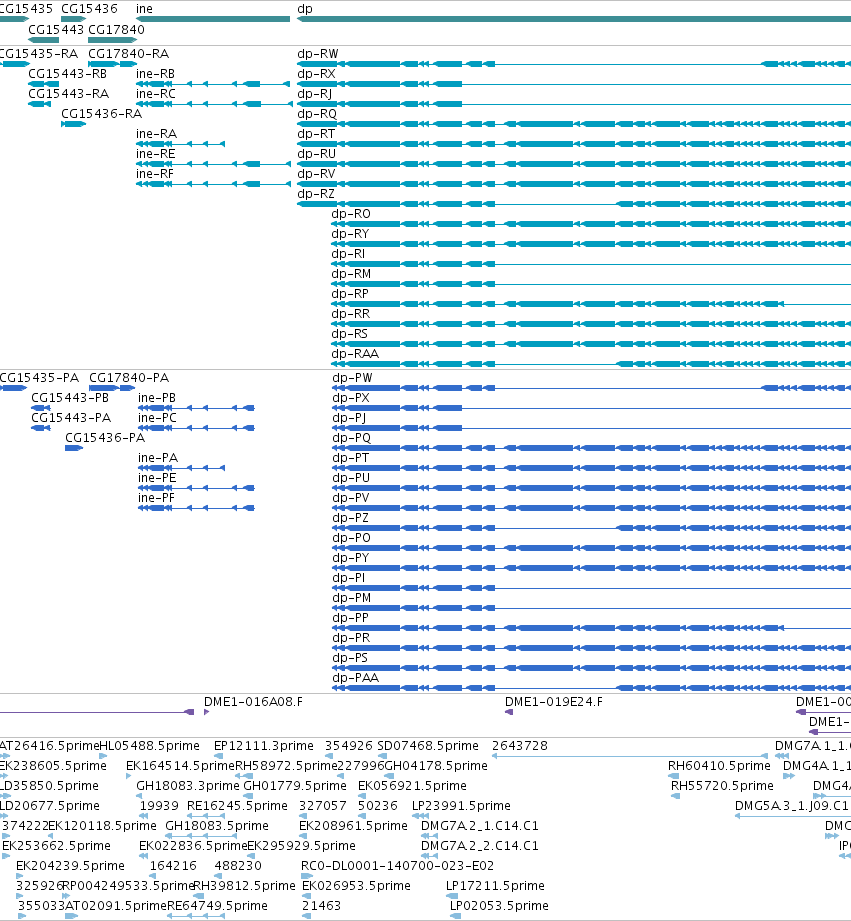Screen dimensions: 851x921
Task: Select the 2643728 EST label
Action: click(x=520, y=745)
